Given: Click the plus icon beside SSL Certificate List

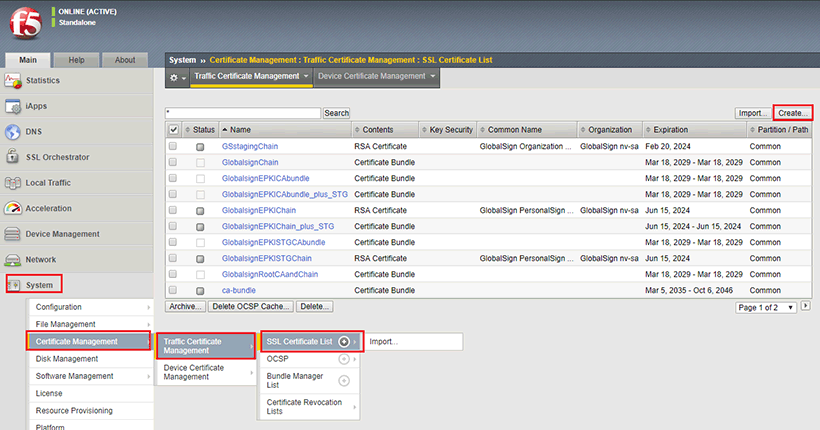Looking at the screenshot, I should (x=344, y=342).
